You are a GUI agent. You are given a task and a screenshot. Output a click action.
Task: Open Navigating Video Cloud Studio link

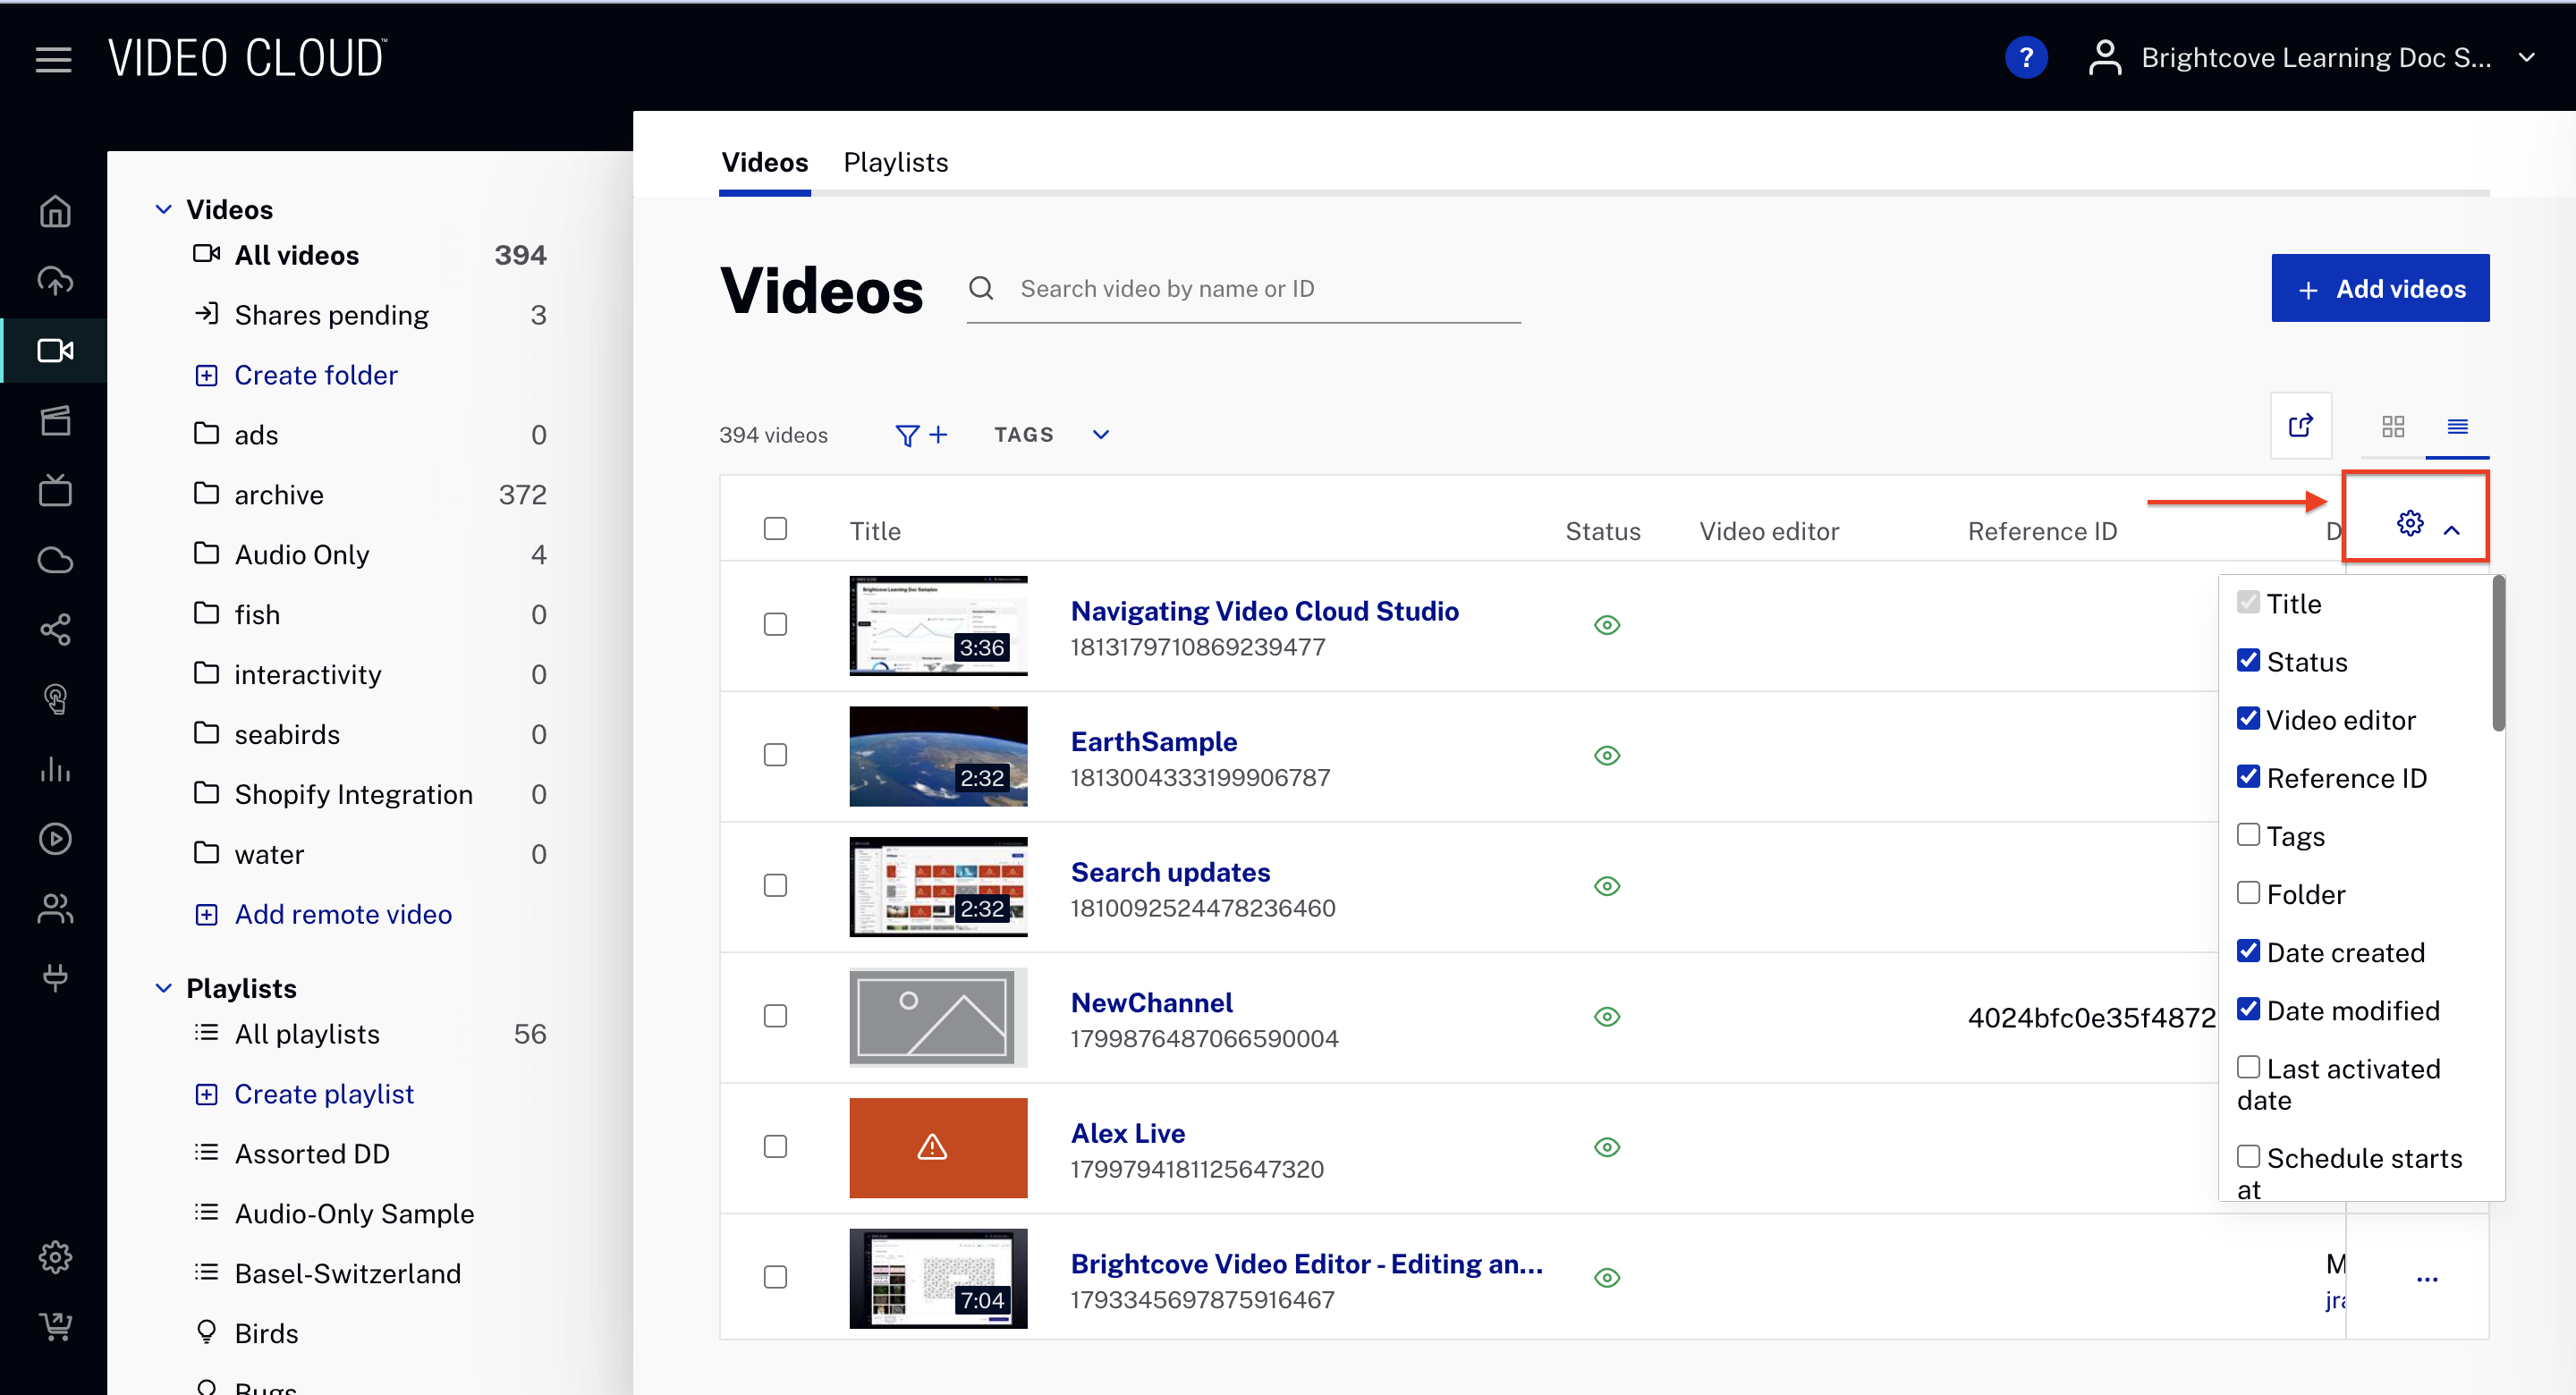point(1264,611)
